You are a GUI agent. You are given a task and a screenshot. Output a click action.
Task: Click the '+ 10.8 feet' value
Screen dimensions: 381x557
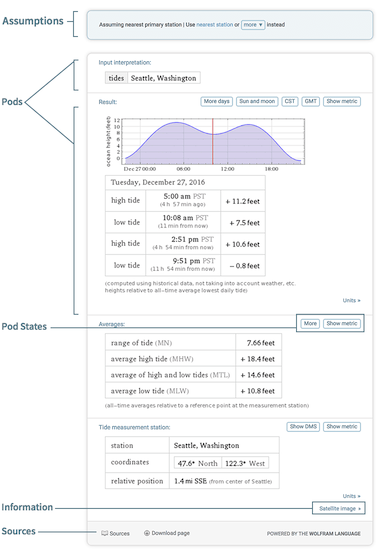(x=258, y=391)
